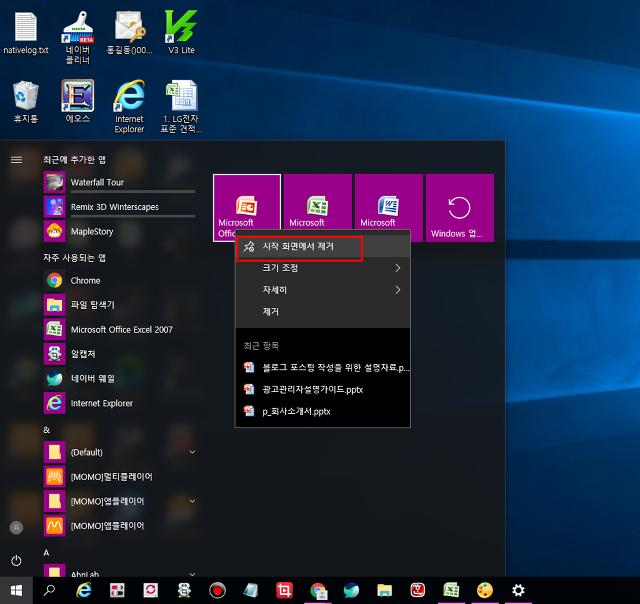Viewport: 640px width, 604px height.
Task: Expand arrow next to 크기 조정
Action: coord(398,268)
